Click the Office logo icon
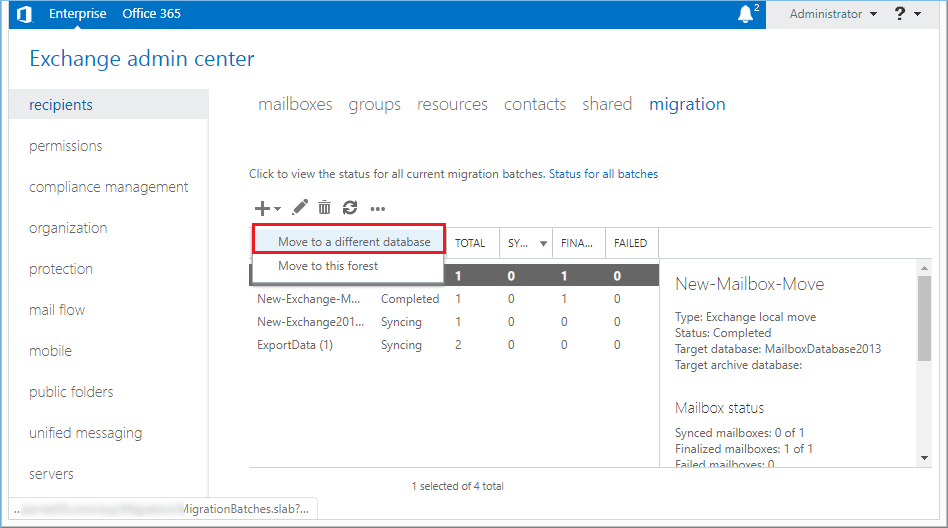The width and height of the screenshot is (948, 528). coord(24,14)
